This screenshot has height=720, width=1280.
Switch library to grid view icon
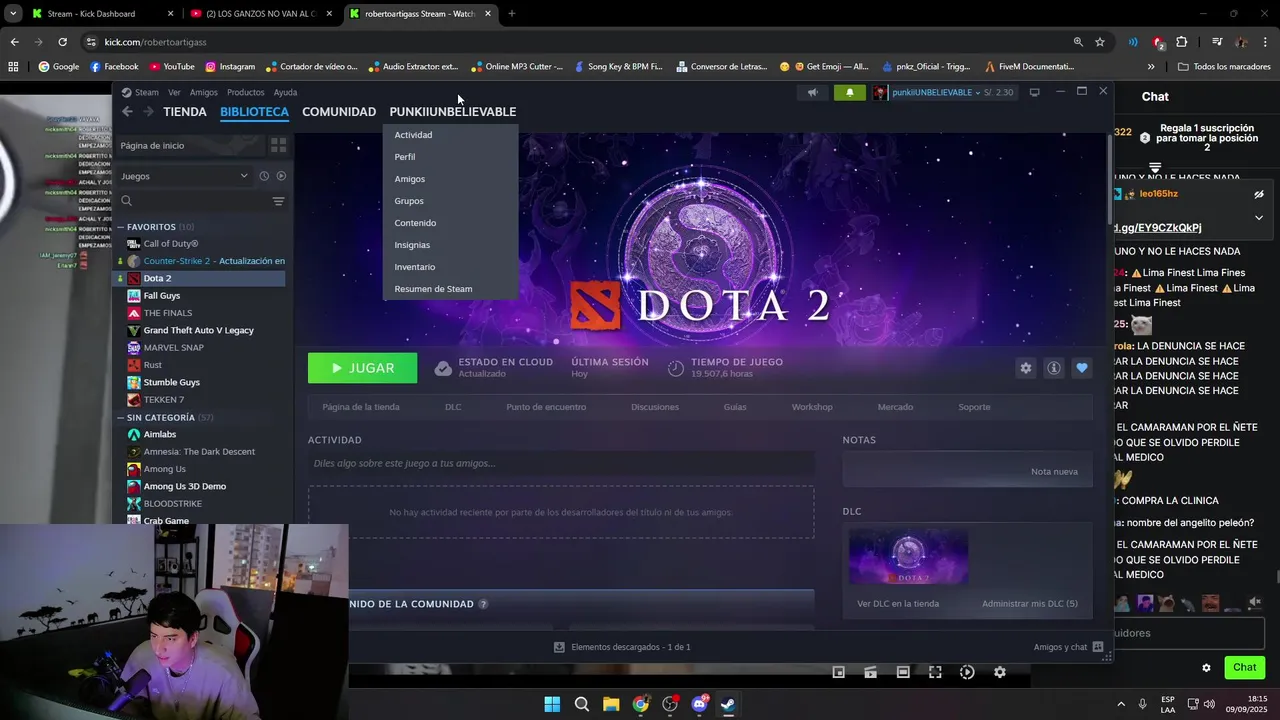(279, 145)
